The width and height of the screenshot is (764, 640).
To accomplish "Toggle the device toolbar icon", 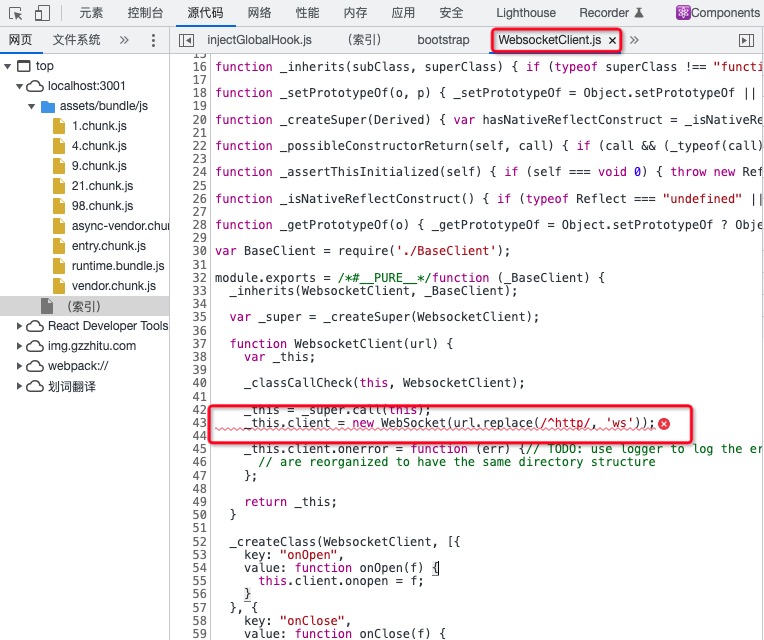I will [x=42, y=13].
